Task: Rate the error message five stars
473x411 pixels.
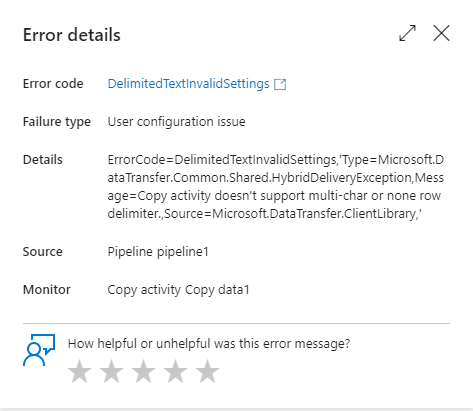Action: point(207,371)
